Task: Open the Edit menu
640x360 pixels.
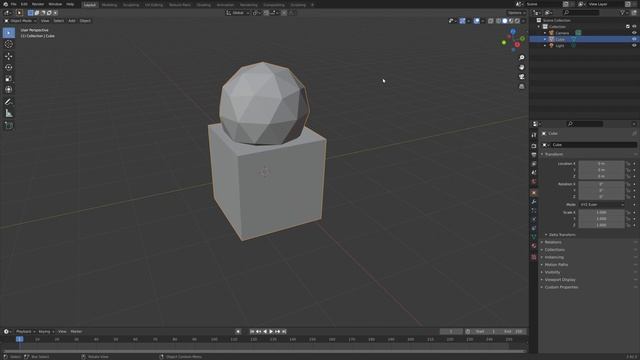Action: 24,4
